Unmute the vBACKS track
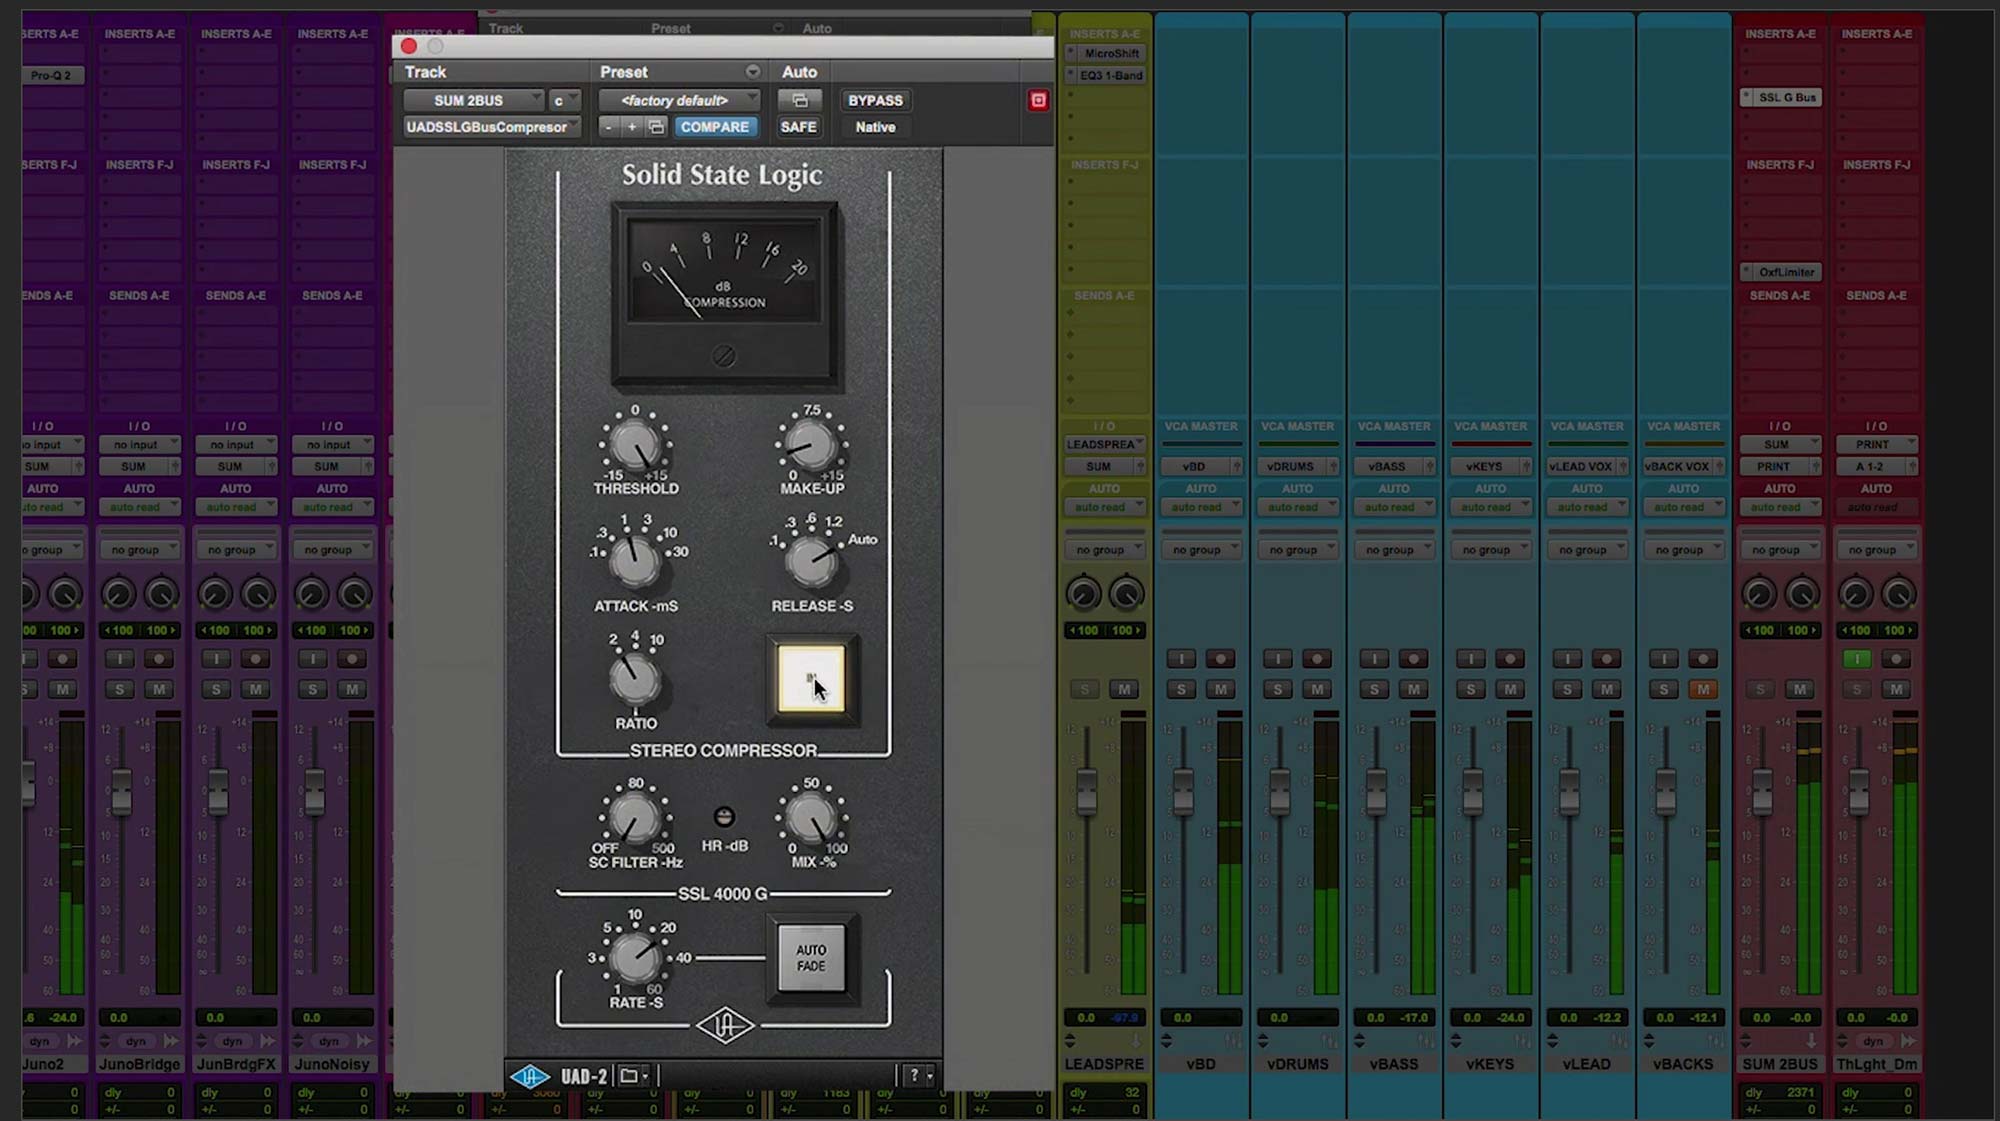This screenshot has height=1121, width=2000. point(1703,689)
